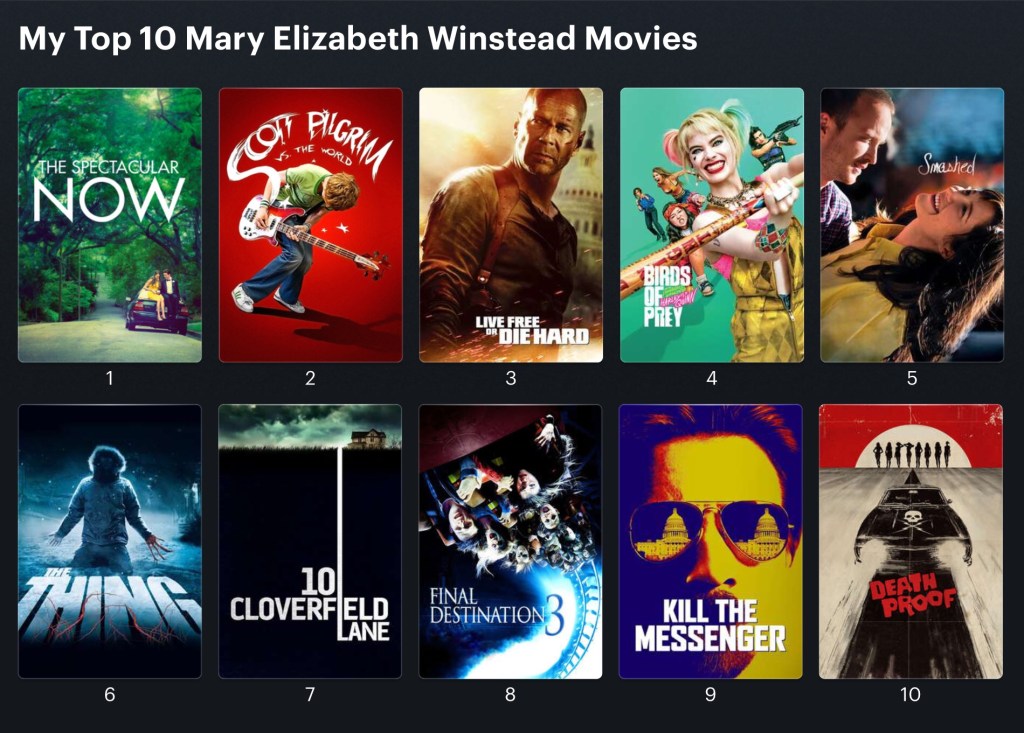
Task: Open The Thing movie poster
Action: tap(110, 542)
